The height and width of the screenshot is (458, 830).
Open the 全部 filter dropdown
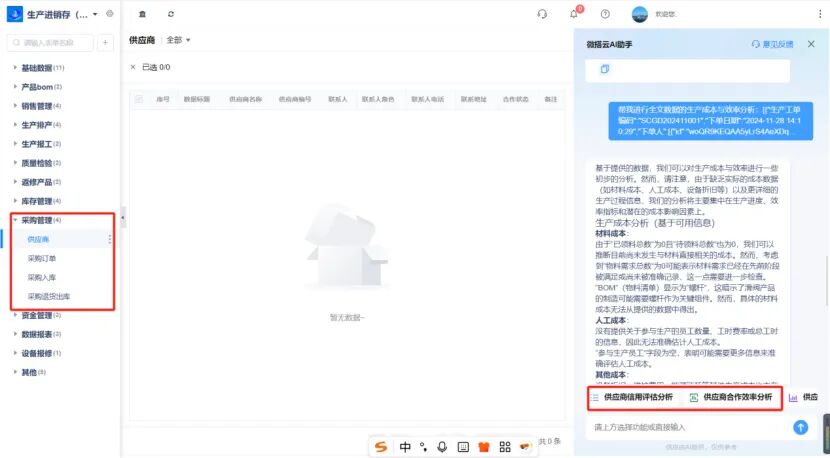click(178, 40)
